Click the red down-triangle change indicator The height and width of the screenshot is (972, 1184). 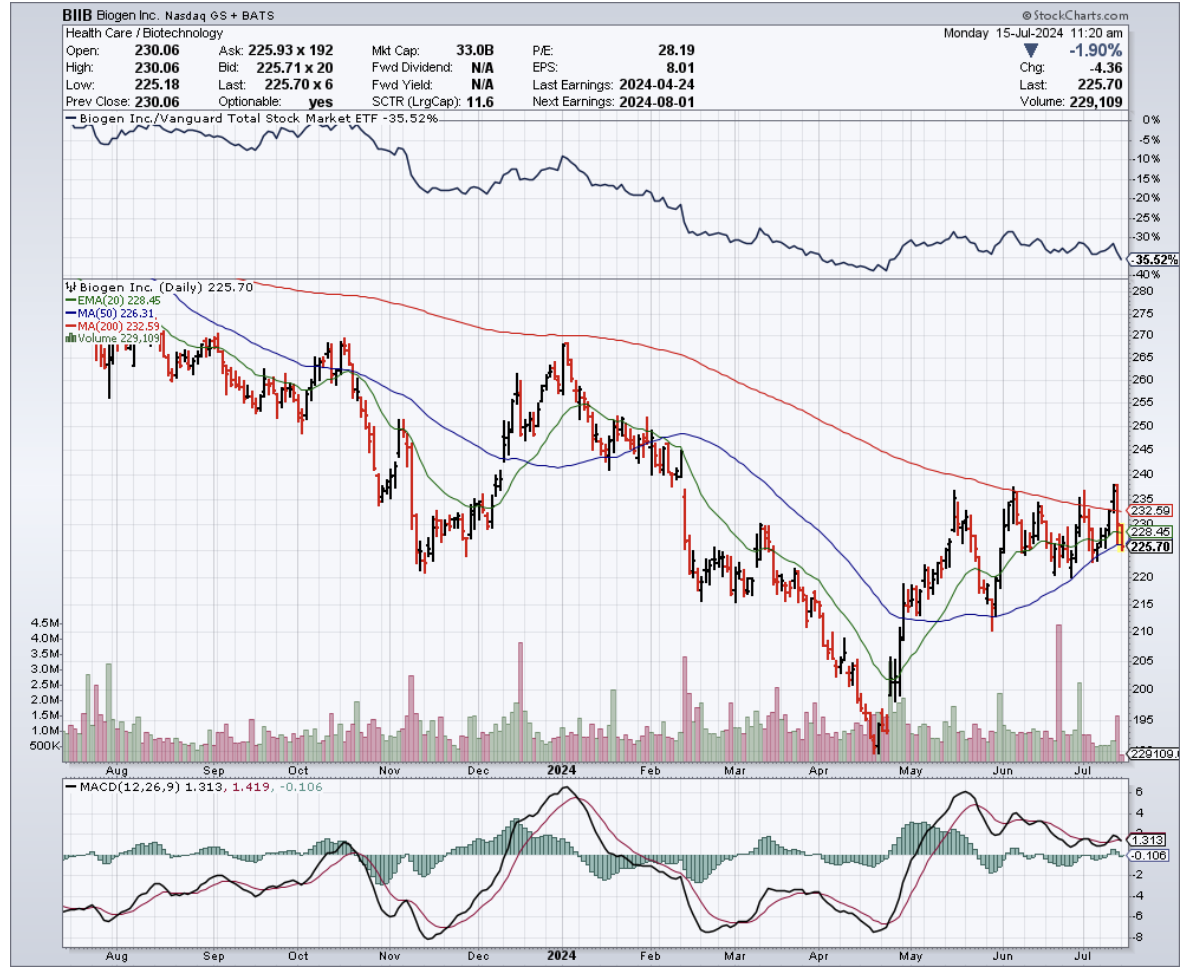[x=1029, y=51]
